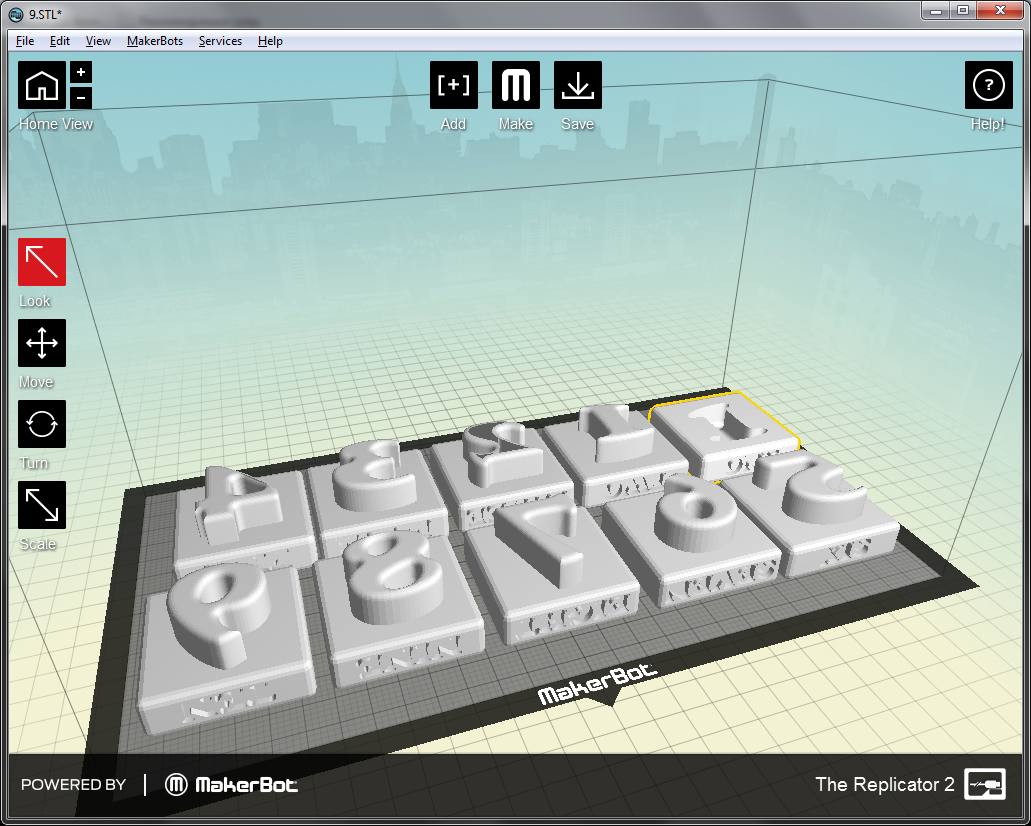The image size is (1031, 826).
Task: Open the Edit menu
Action: pyautogui.click(x=60, y=41)
